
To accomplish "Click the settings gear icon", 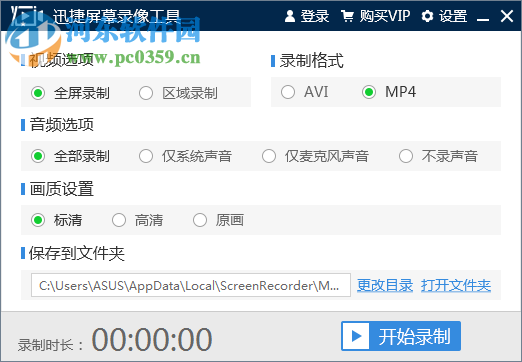I will coord(427,16).
